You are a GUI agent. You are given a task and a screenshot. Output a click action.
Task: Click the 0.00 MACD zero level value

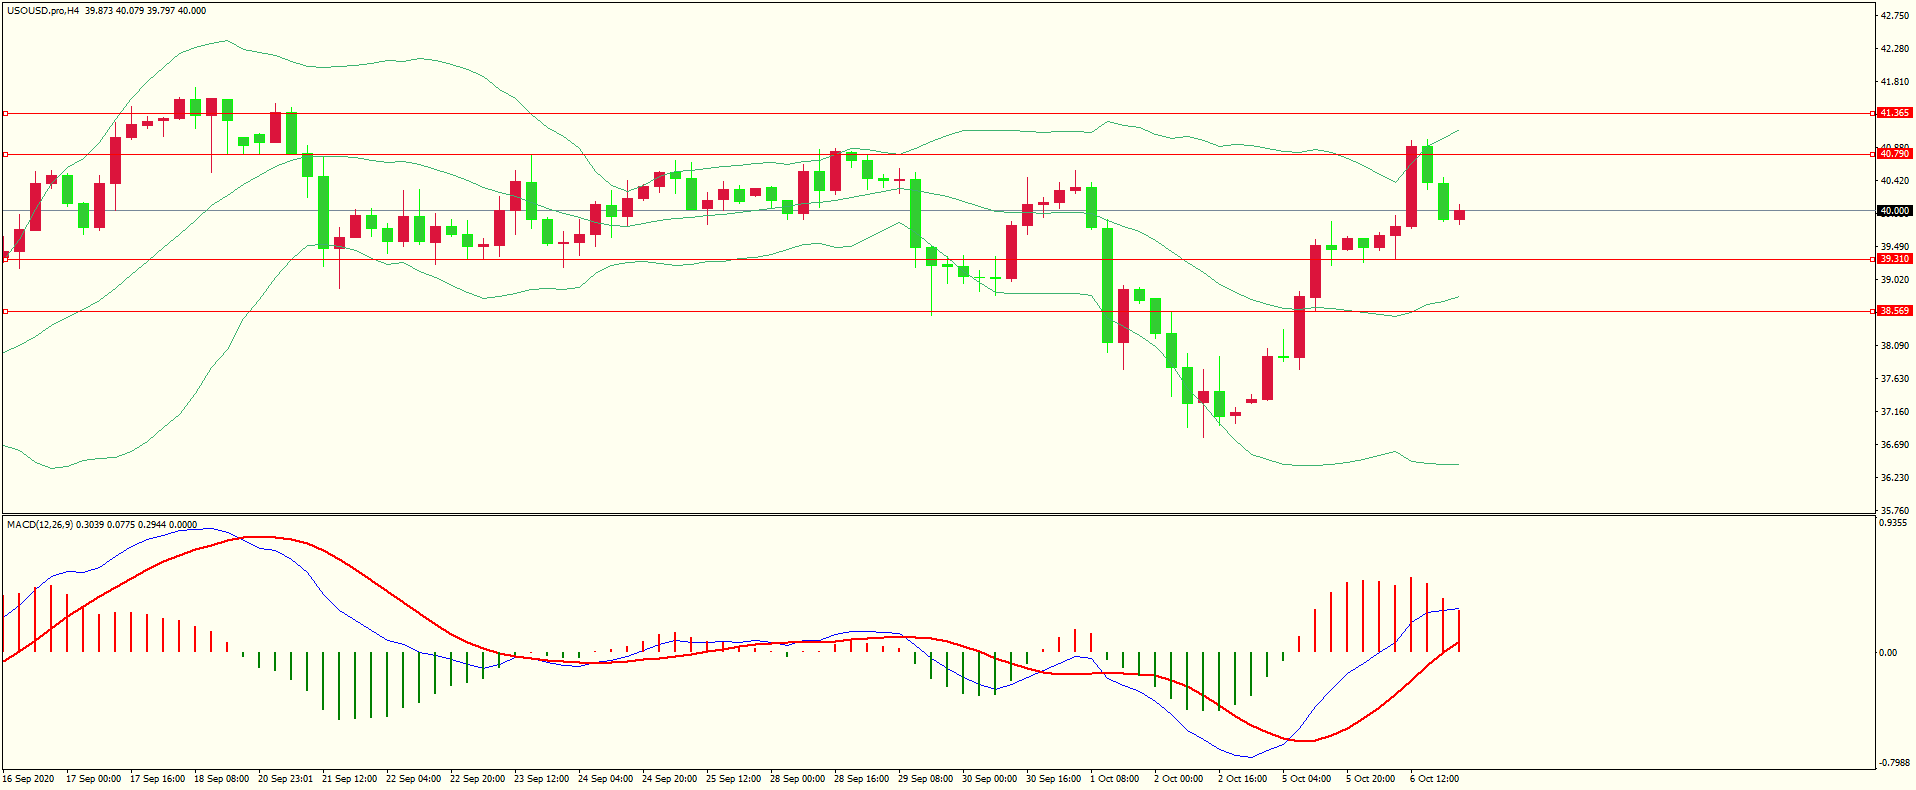(x=1888, y=653)
